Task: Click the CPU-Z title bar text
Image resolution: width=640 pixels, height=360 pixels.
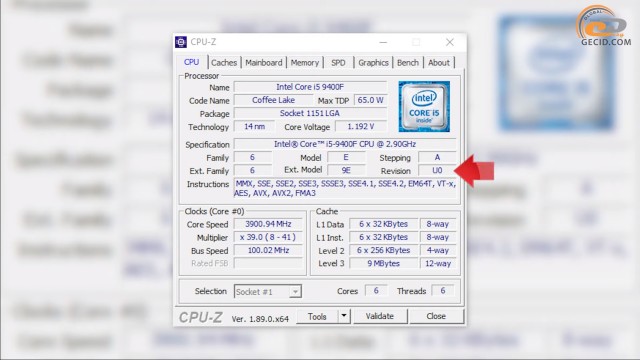Action: pos(203,42)
